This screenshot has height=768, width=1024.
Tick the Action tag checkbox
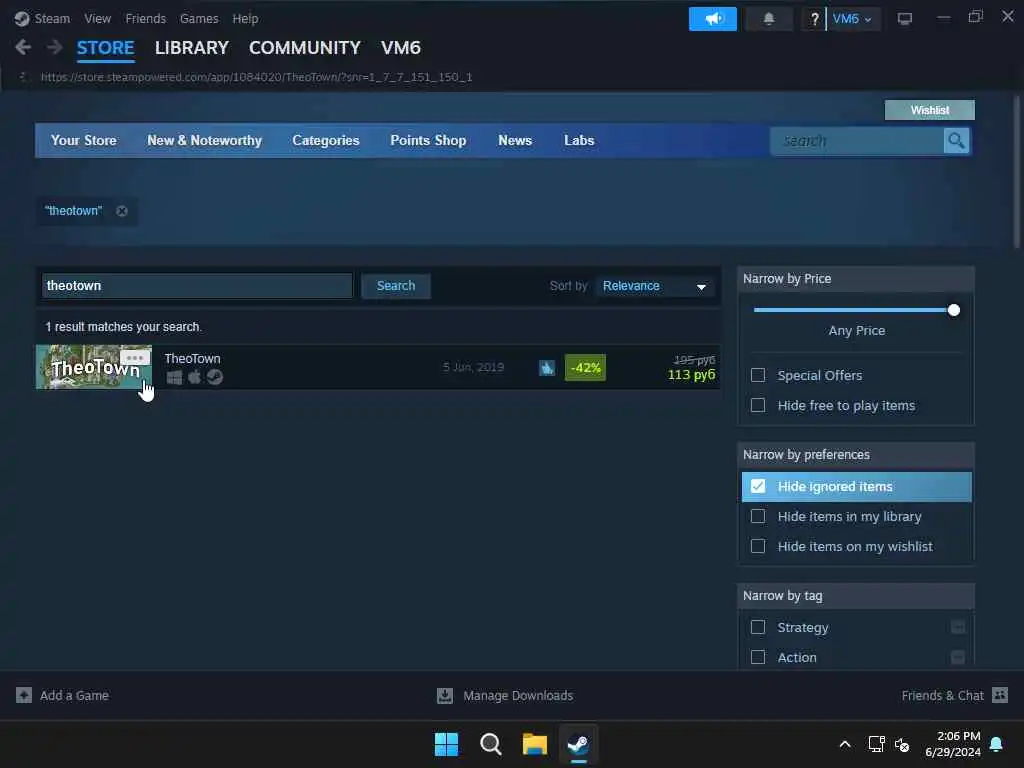click(x=758, y=657)
